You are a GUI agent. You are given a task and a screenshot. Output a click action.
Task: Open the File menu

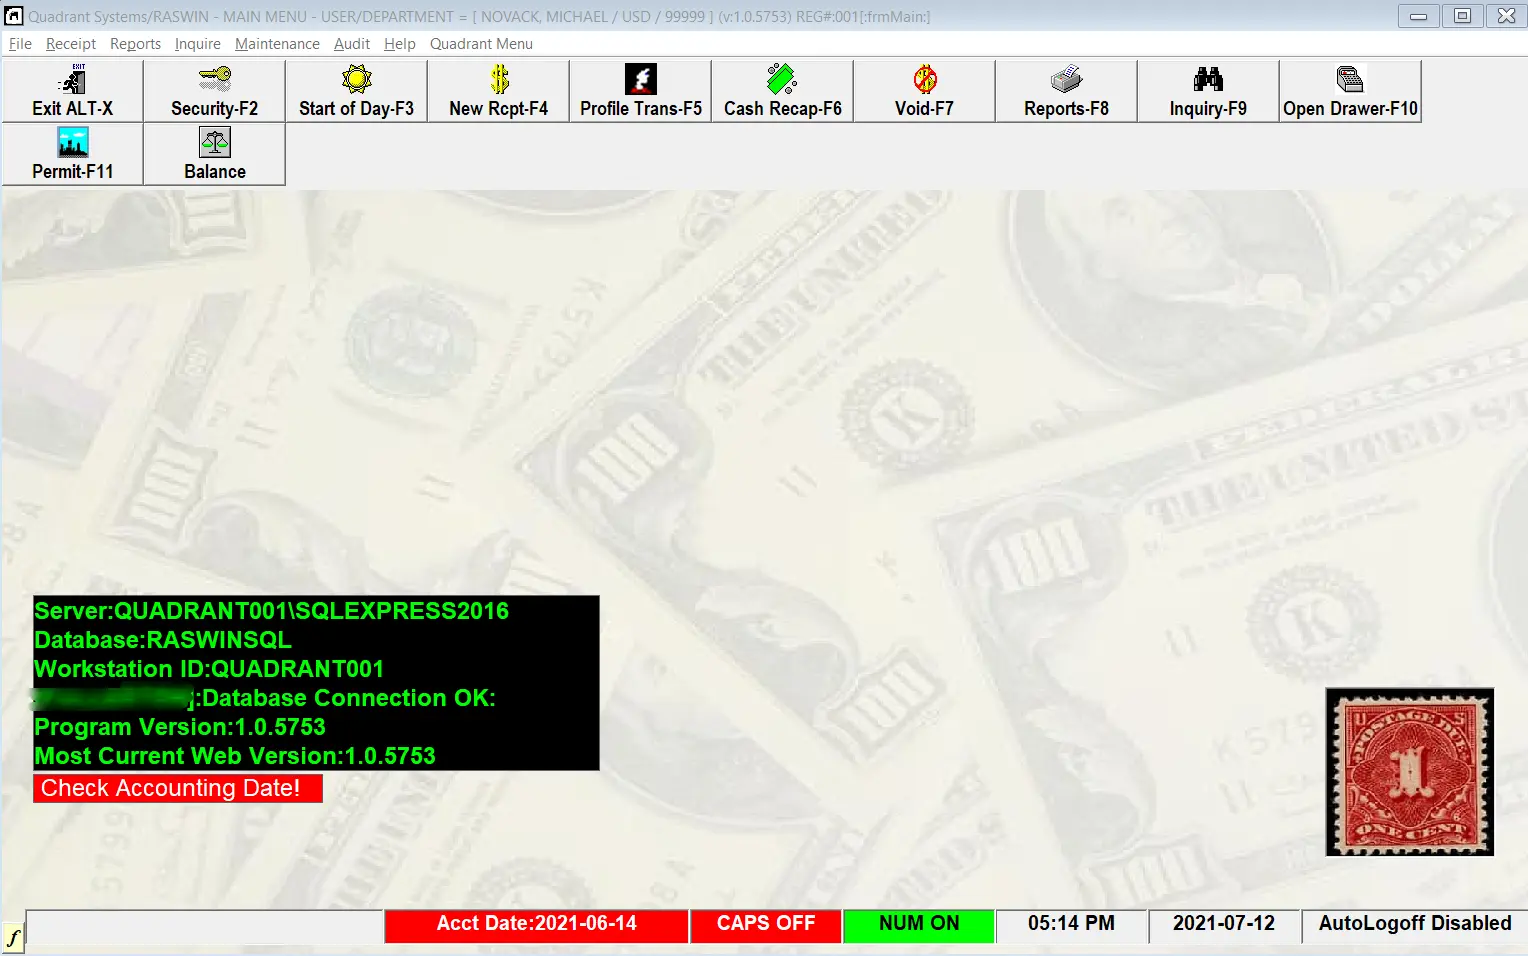(x=20, y=44)
